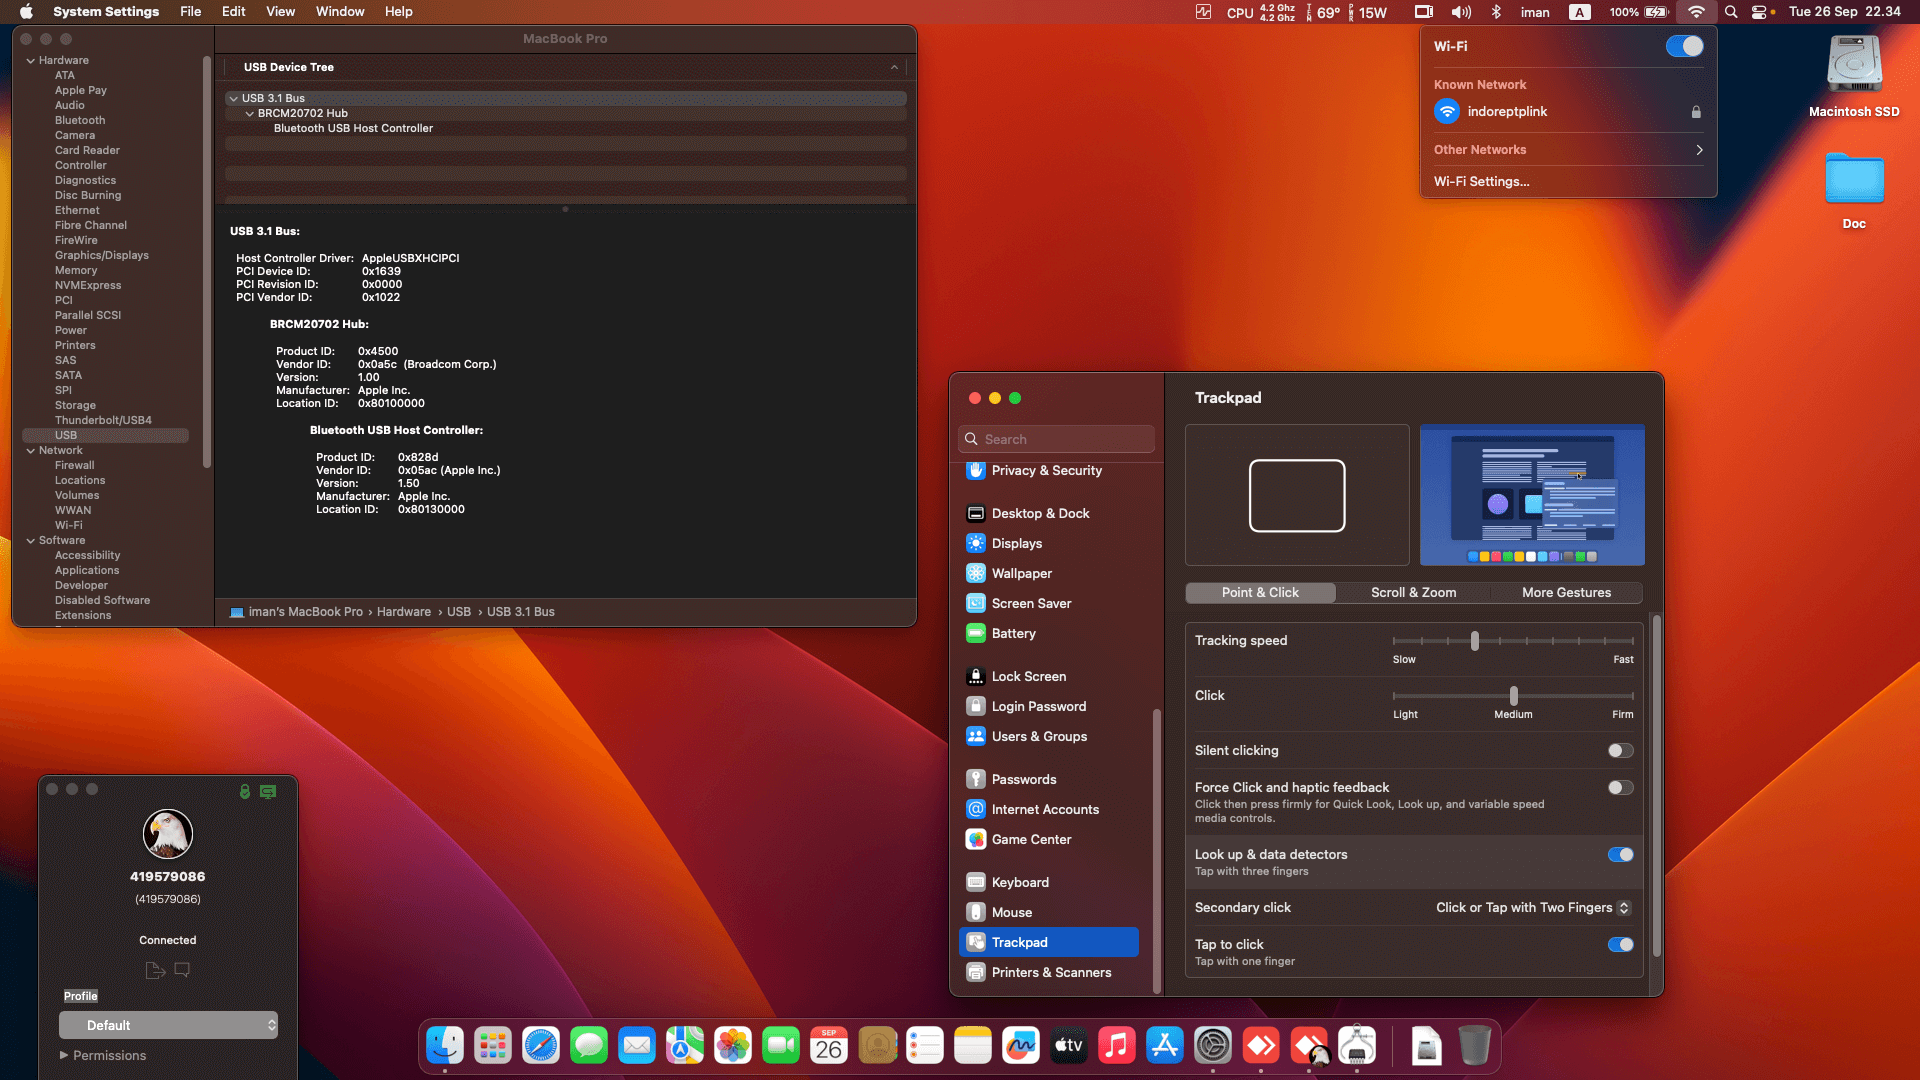
Task: Select Keyboard in System Settings sidebar
Action: click(1019, 882)
